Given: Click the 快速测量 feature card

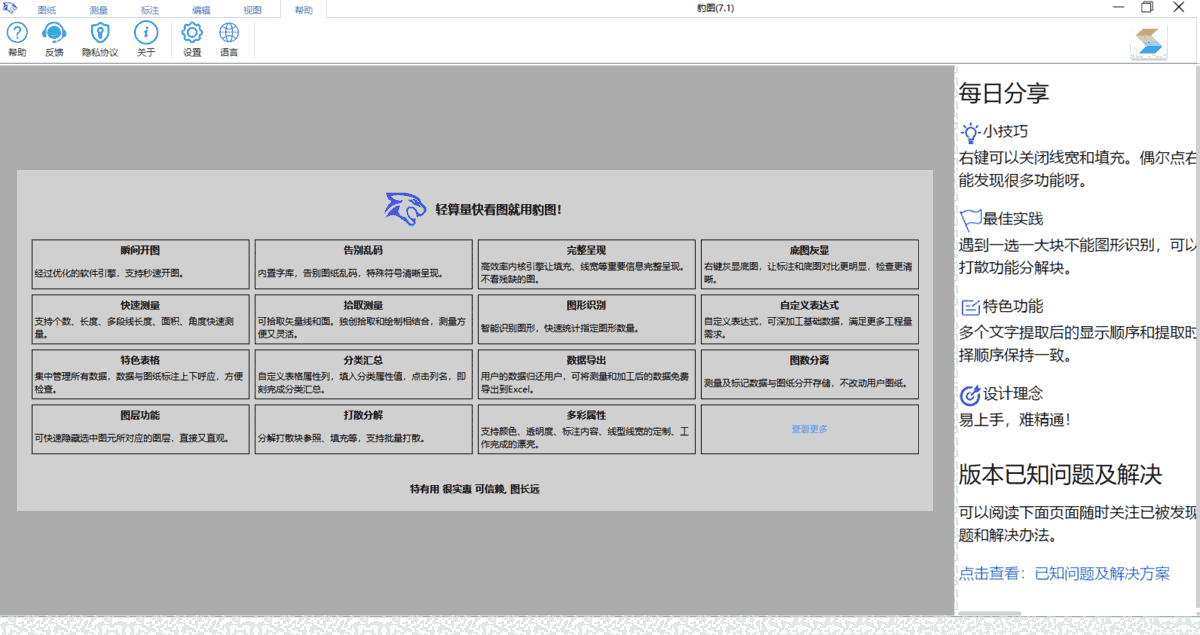Looking at the screenshot, I should pos(139,318).
